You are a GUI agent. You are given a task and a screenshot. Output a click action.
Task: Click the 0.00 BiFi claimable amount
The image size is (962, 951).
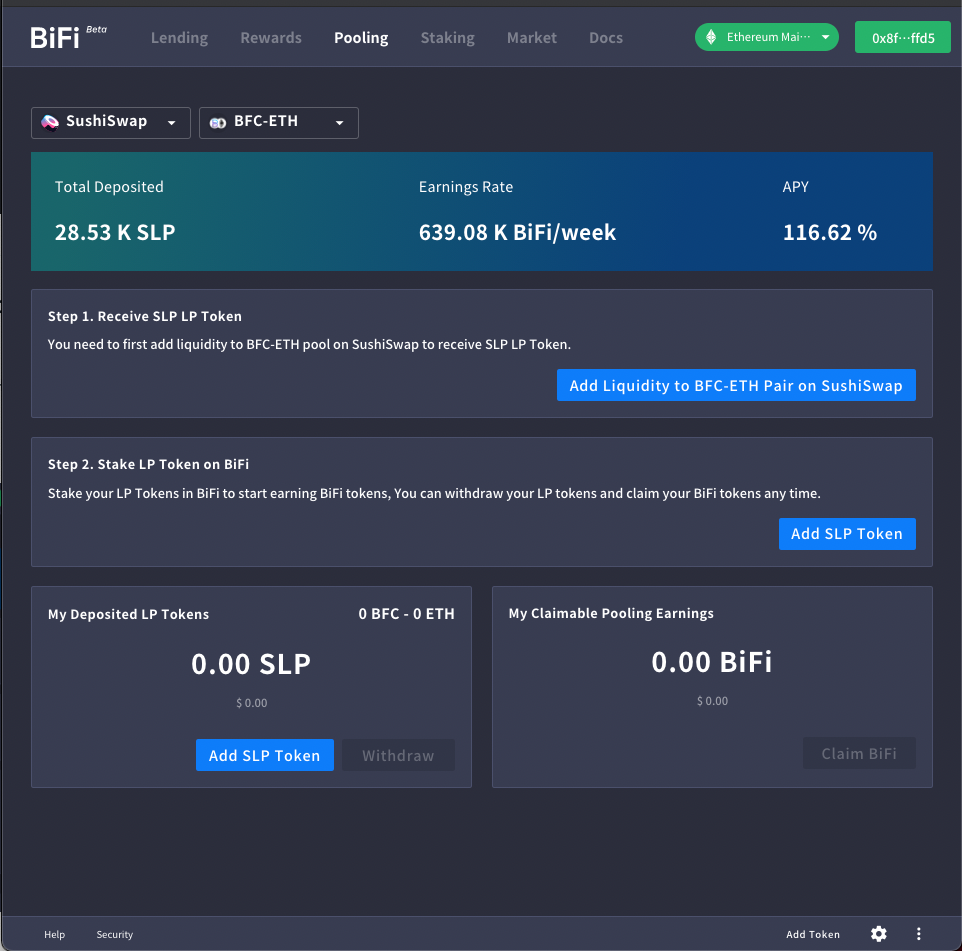[712, 663]
